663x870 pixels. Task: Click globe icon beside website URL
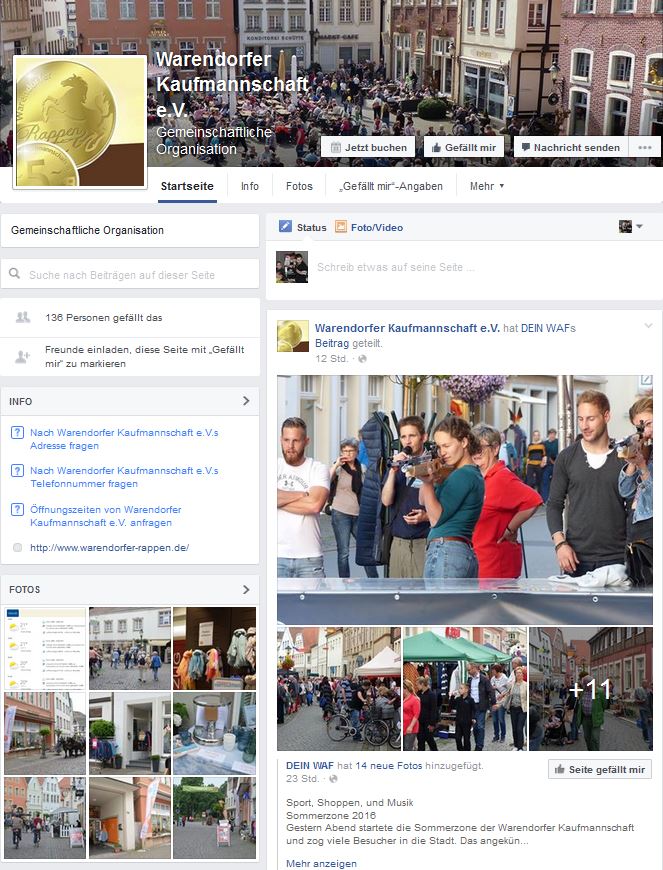tap(17, 548)
